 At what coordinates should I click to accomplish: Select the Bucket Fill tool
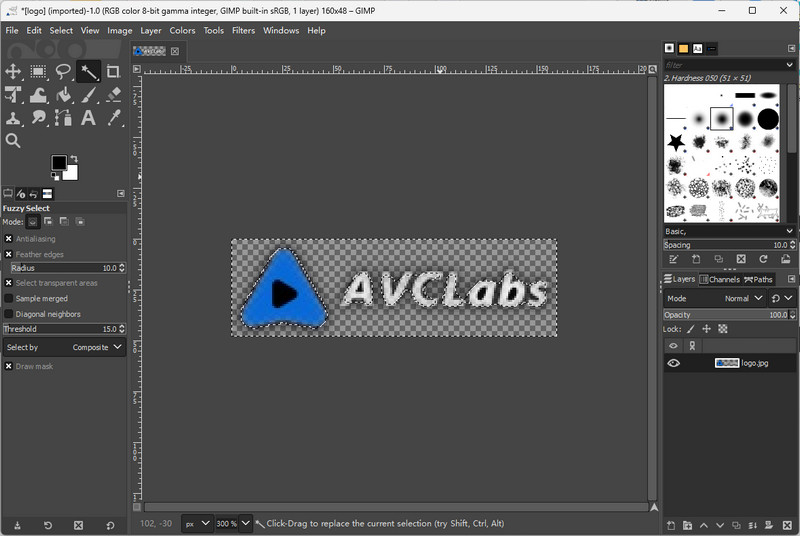point(63,95)
